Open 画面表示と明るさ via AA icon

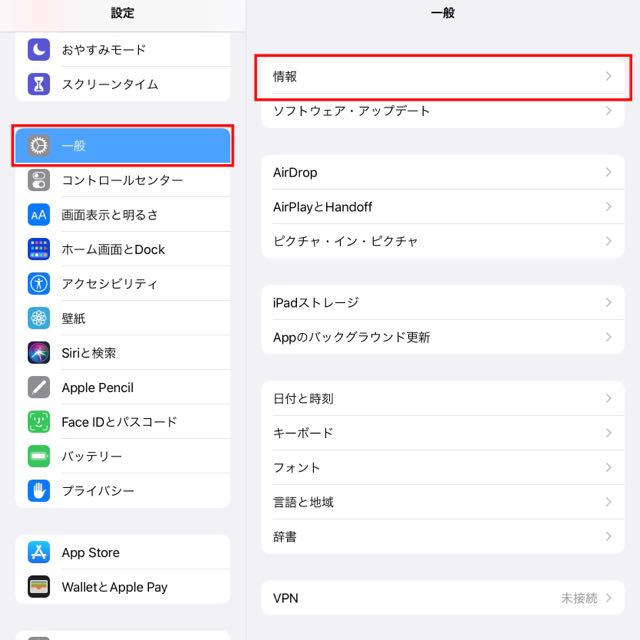[39, 215]
